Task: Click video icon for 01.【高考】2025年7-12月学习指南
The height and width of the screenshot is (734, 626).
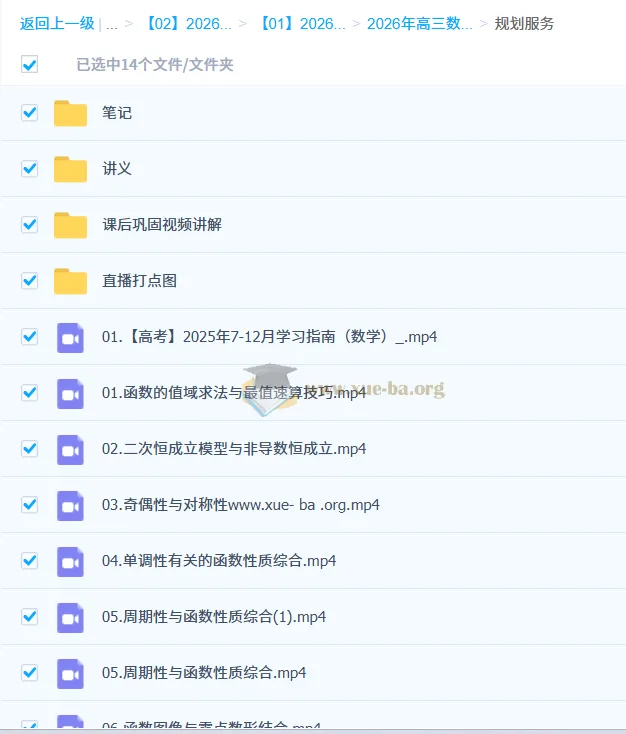Action: coord(70,338)
